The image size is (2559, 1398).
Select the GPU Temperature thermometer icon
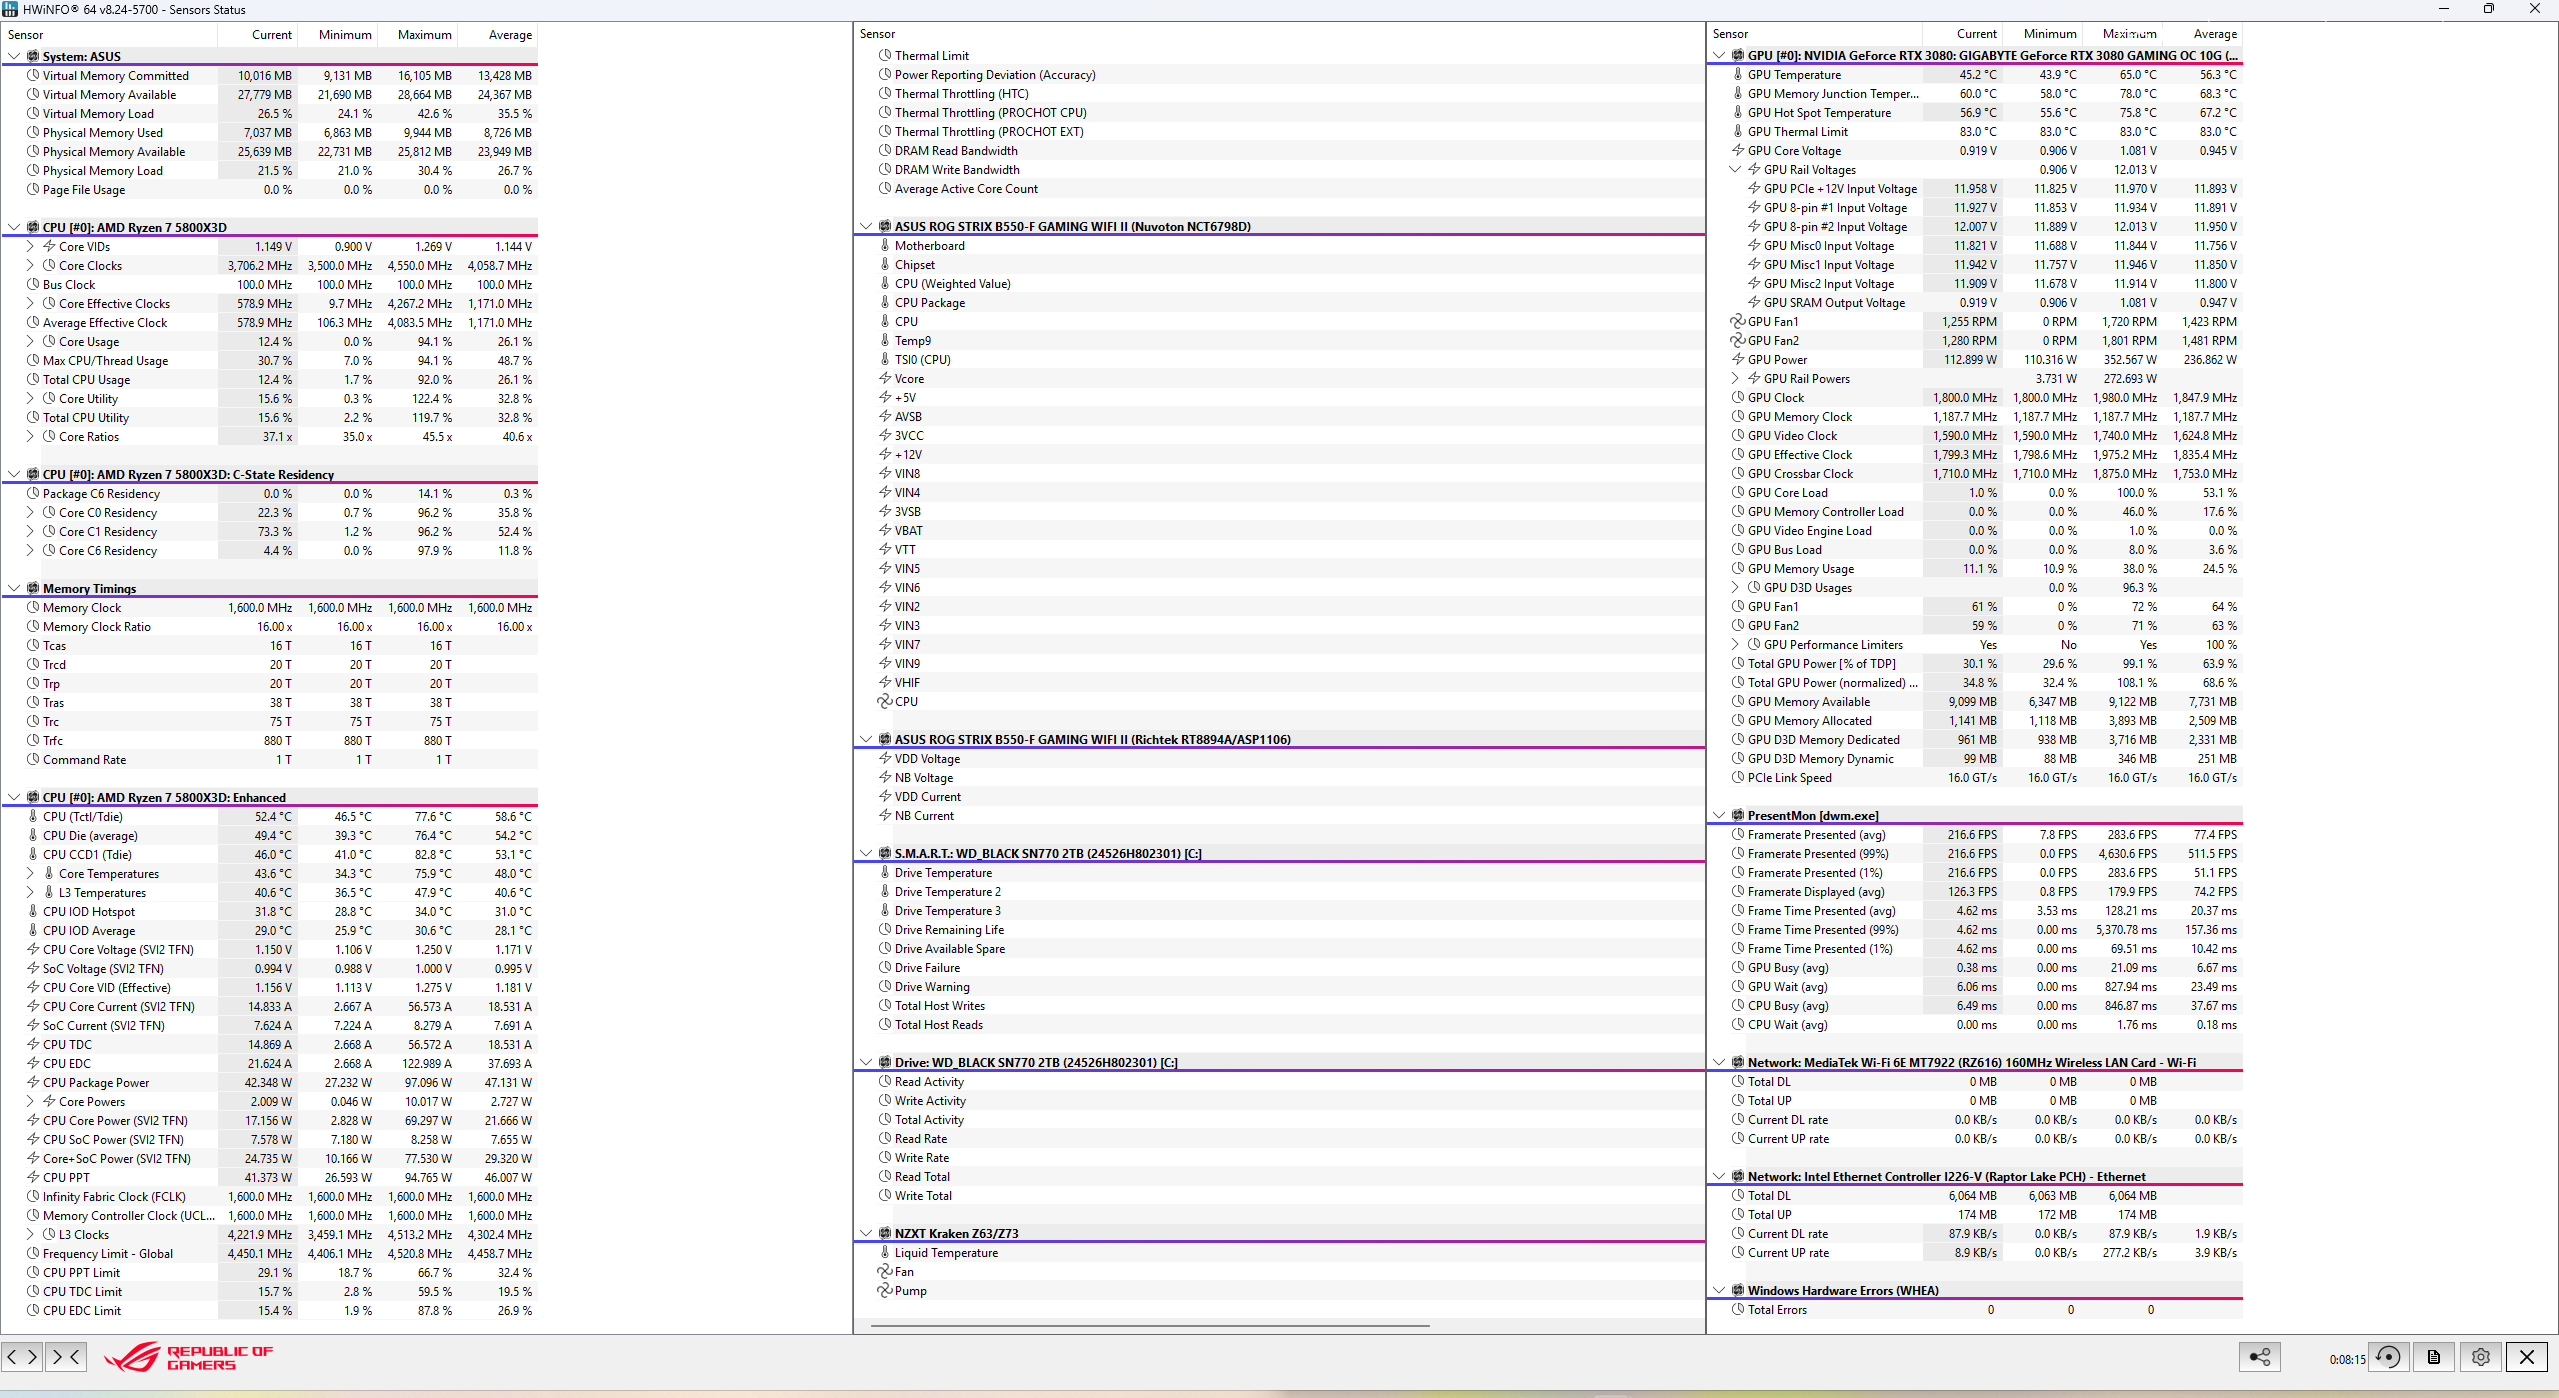pyautogui.click(x=1738, y=75)
